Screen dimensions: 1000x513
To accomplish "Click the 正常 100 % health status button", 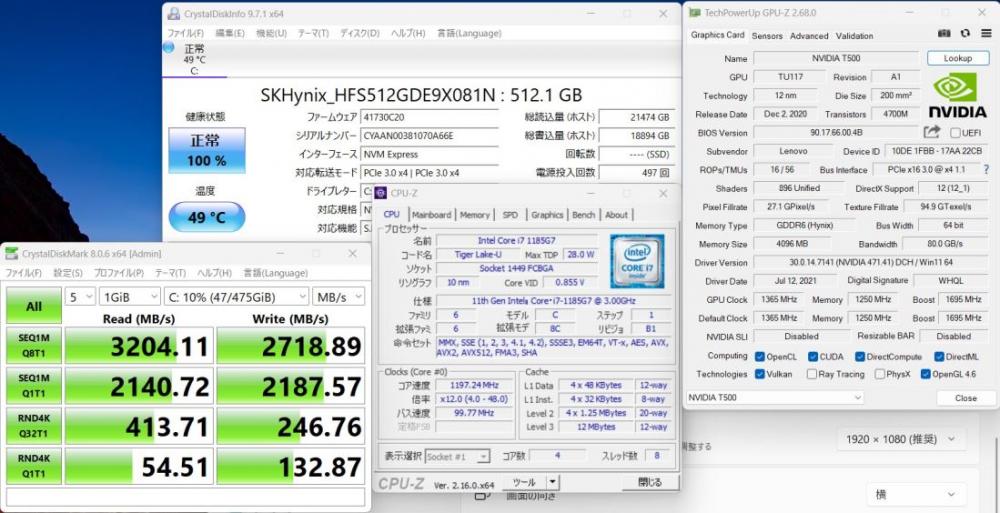I will [x=207, y=150].
